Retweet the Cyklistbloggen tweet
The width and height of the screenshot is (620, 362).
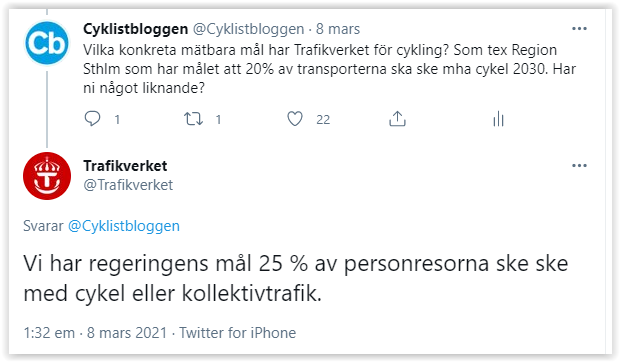click(x=193, y=119)
